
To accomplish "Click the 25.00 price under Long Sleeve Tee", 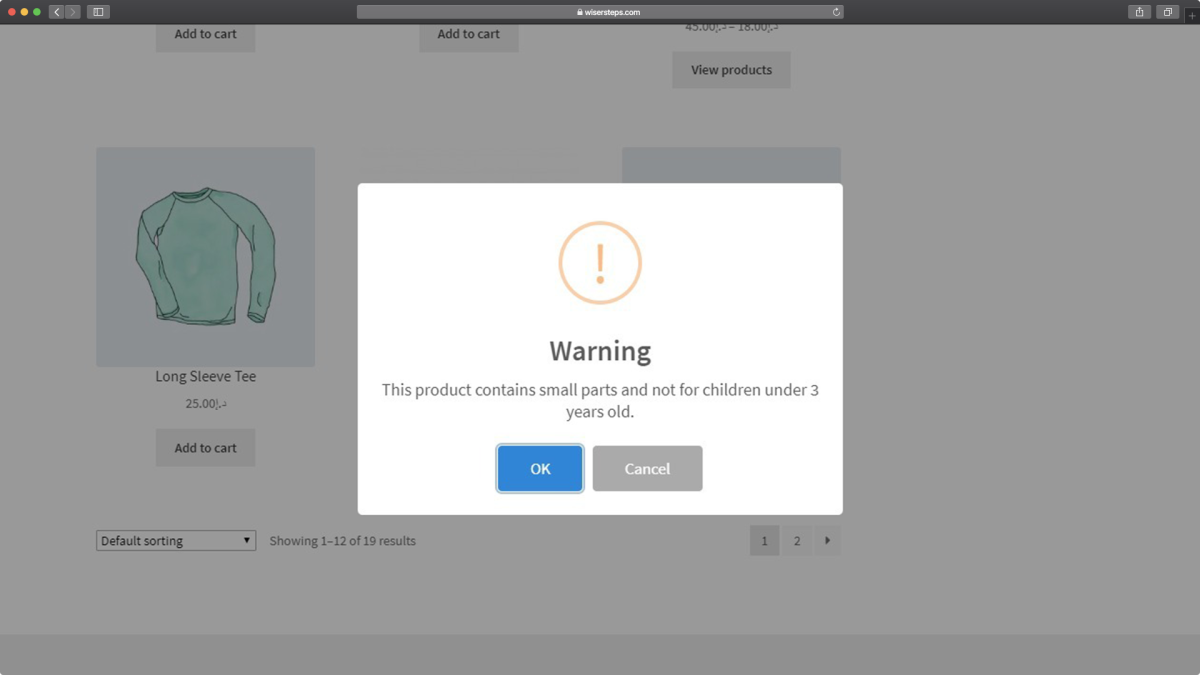I will point(205,403).
